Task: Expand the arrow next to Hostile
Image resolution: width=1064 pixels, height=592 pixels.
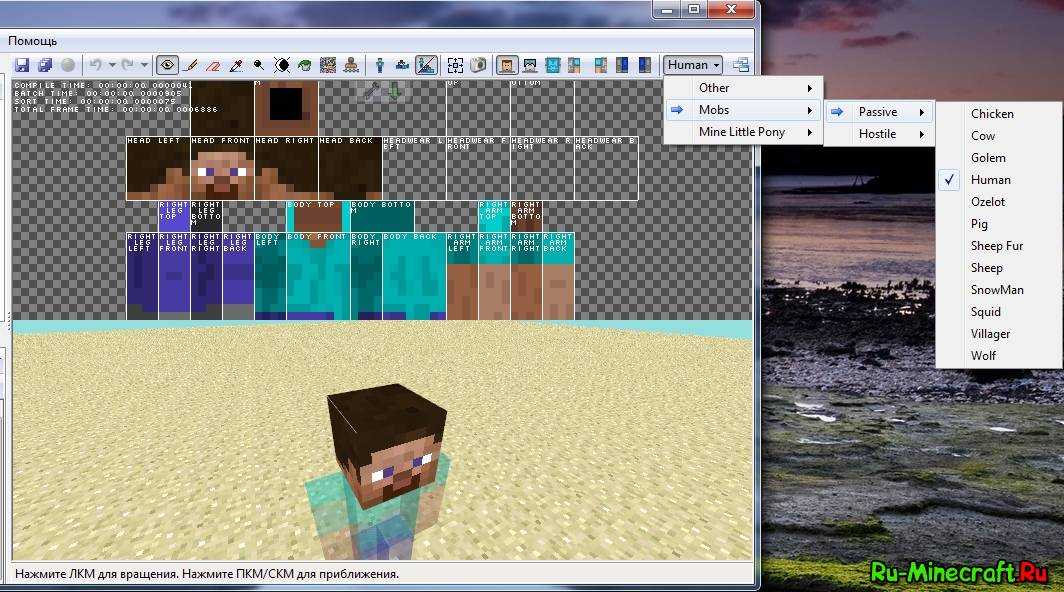Action: (x=922, y=134)
